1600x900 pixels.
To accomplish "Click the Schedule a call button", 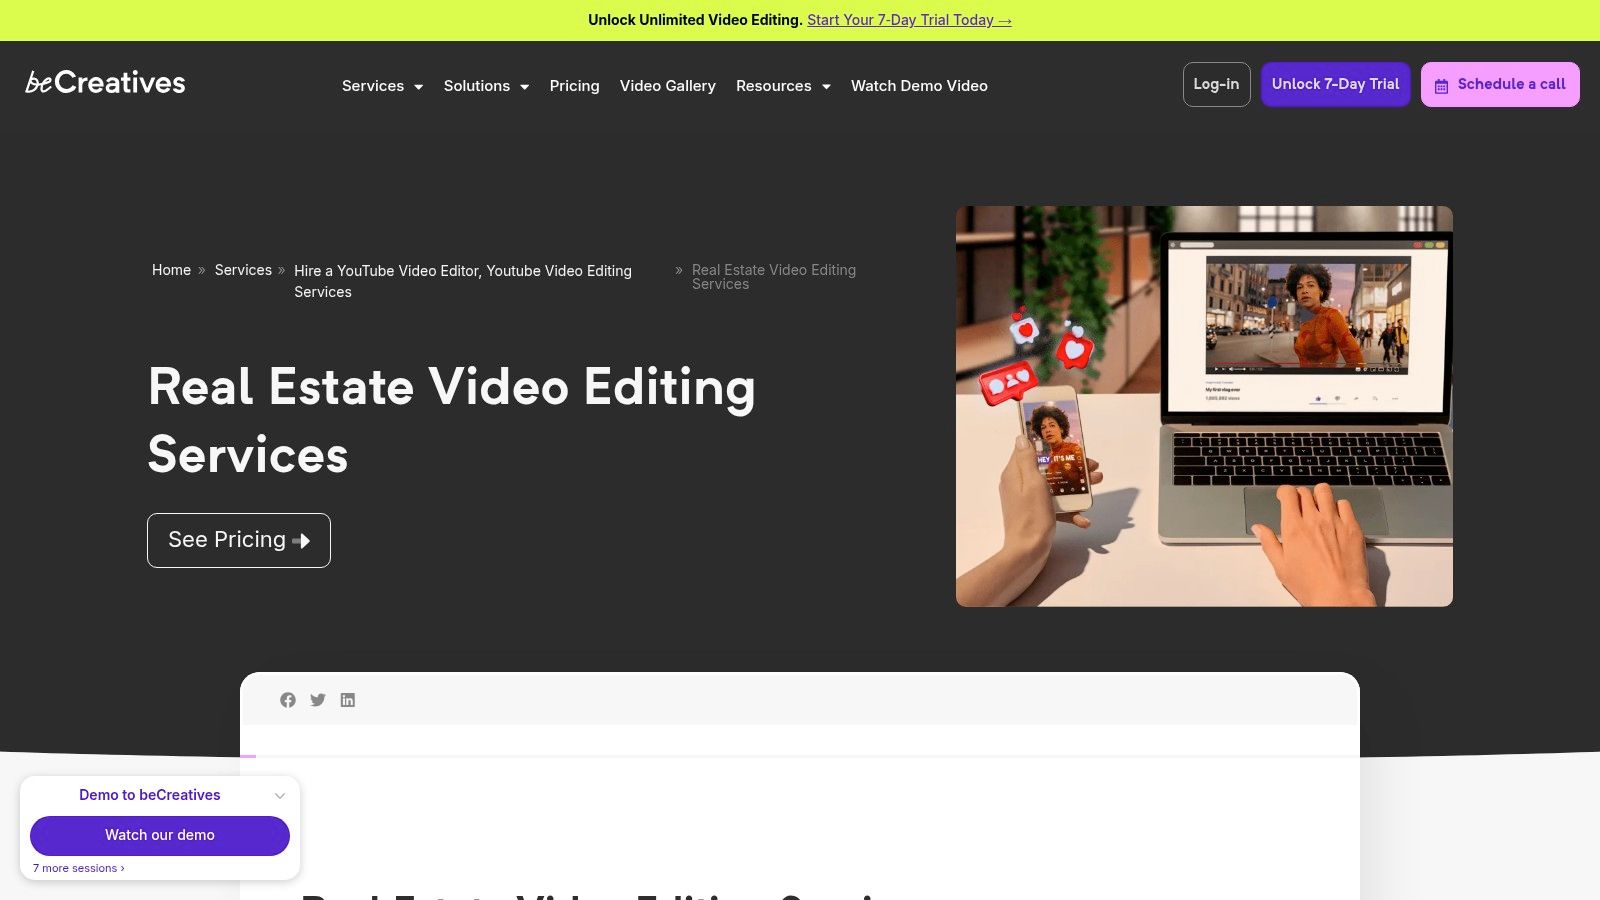I will [x=1500, y=84].
